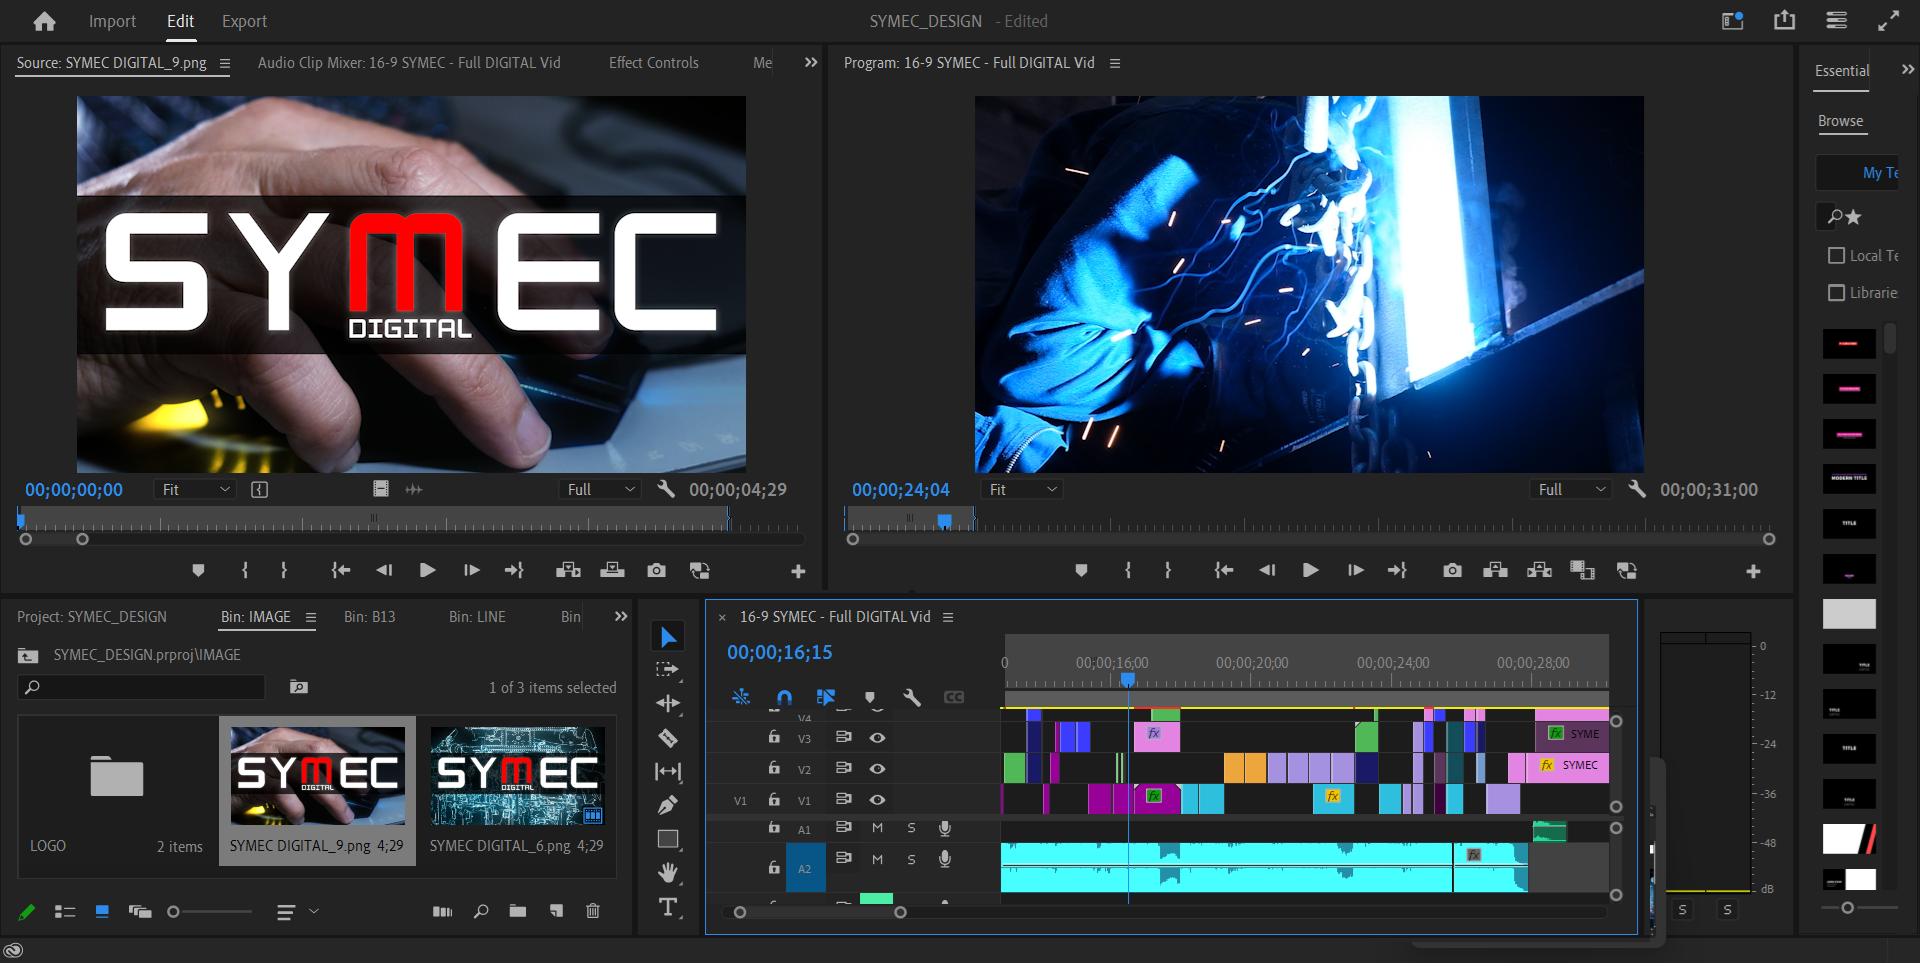Screen dimensions: 1920x963
Task: Expand hidden Source panel tabs chevron
Action: [811, 62]
